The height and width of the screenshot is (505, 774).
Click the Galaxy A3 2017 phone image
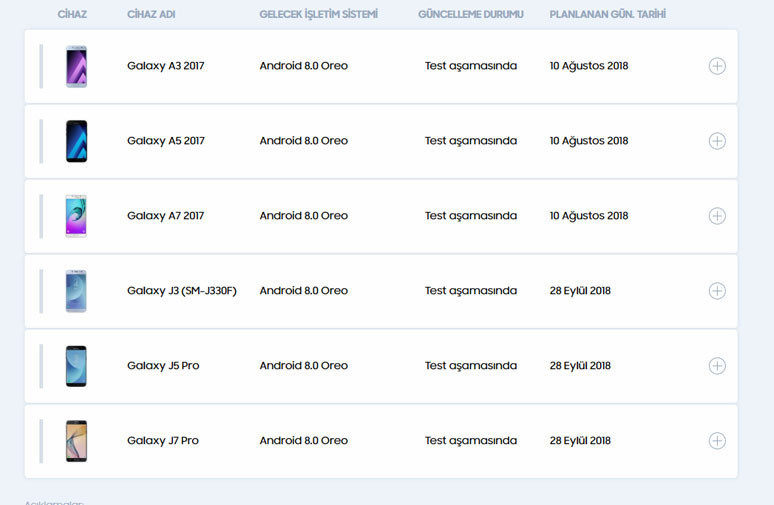click(x=76, y=66)
